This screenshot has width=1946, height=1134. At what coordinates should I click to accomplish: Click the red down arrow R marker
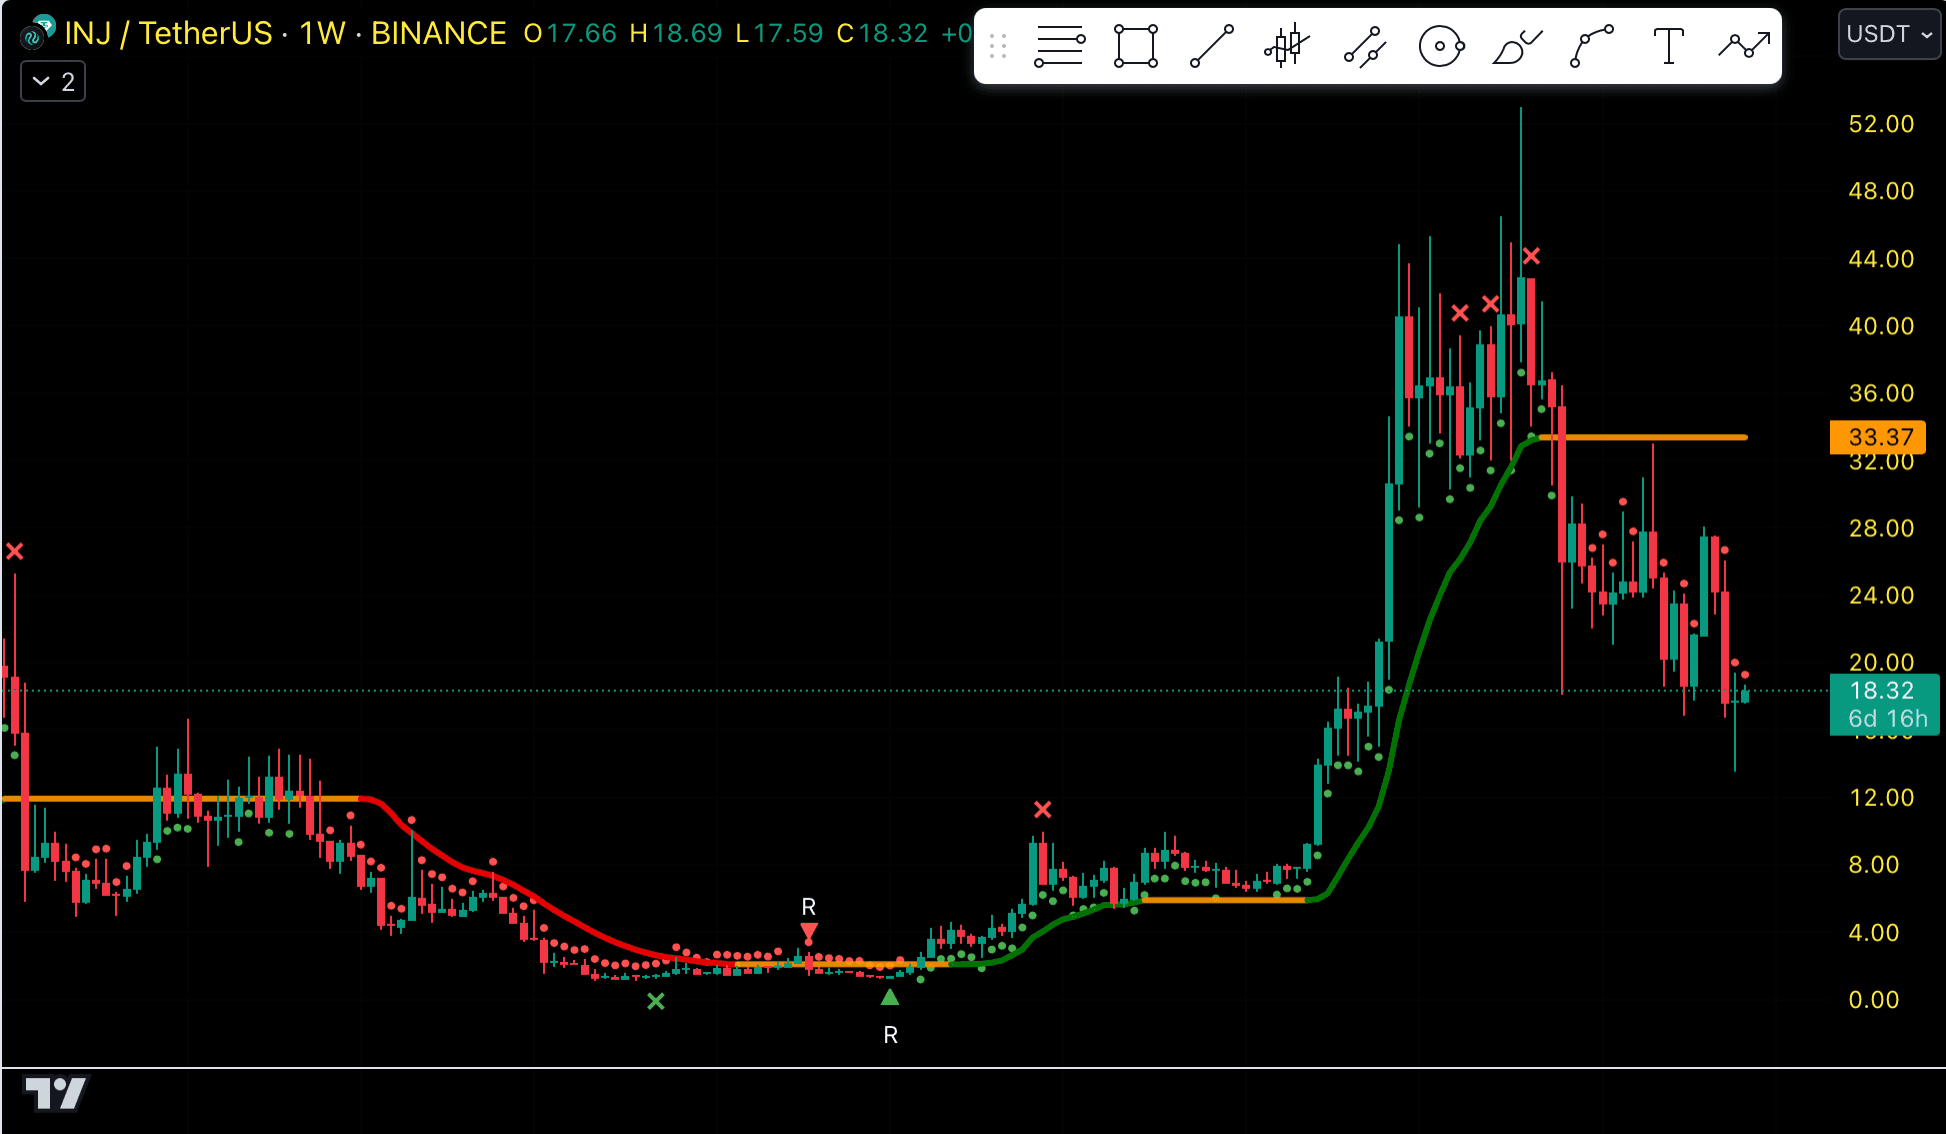809,932
